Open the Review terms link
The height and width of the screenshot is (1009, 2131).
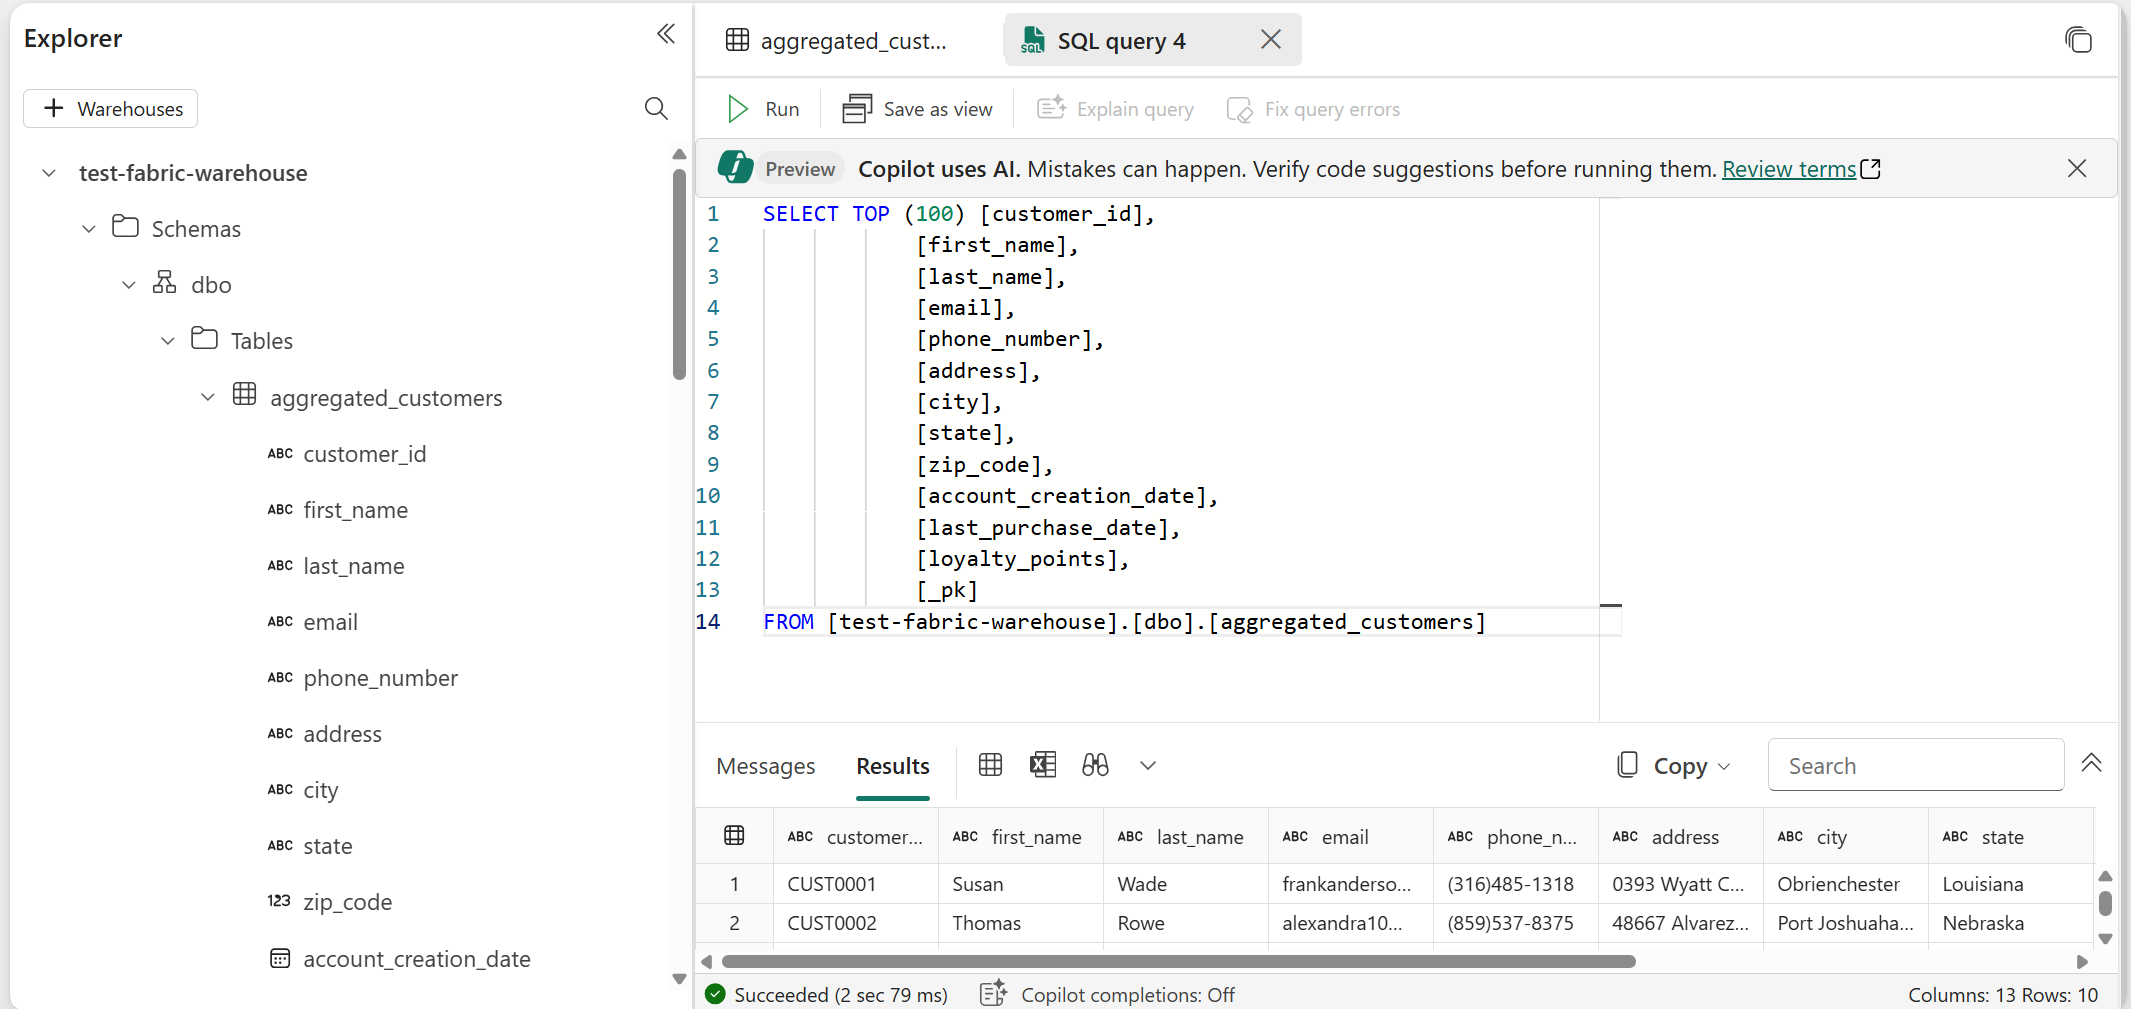click(1790, 169)
